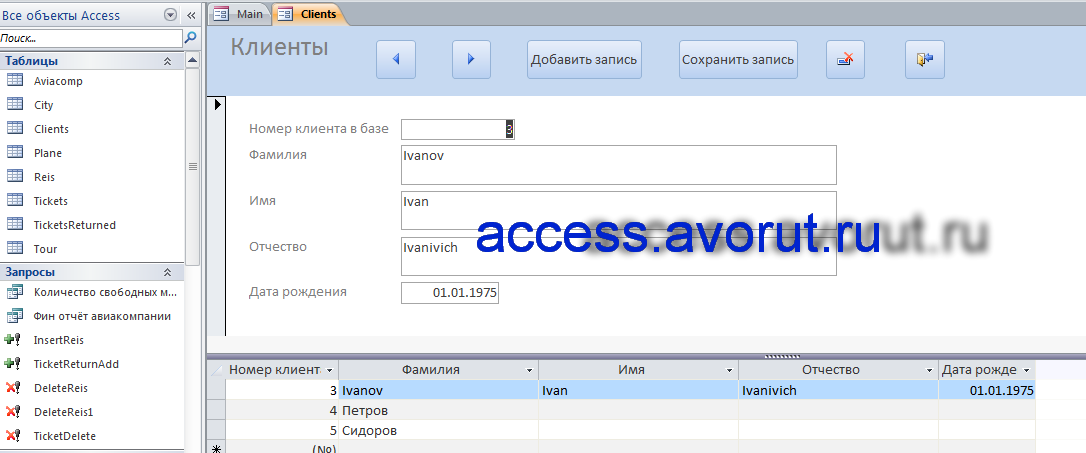Open City table icon
1086x453 pixels.
click(x=15, y=105)
